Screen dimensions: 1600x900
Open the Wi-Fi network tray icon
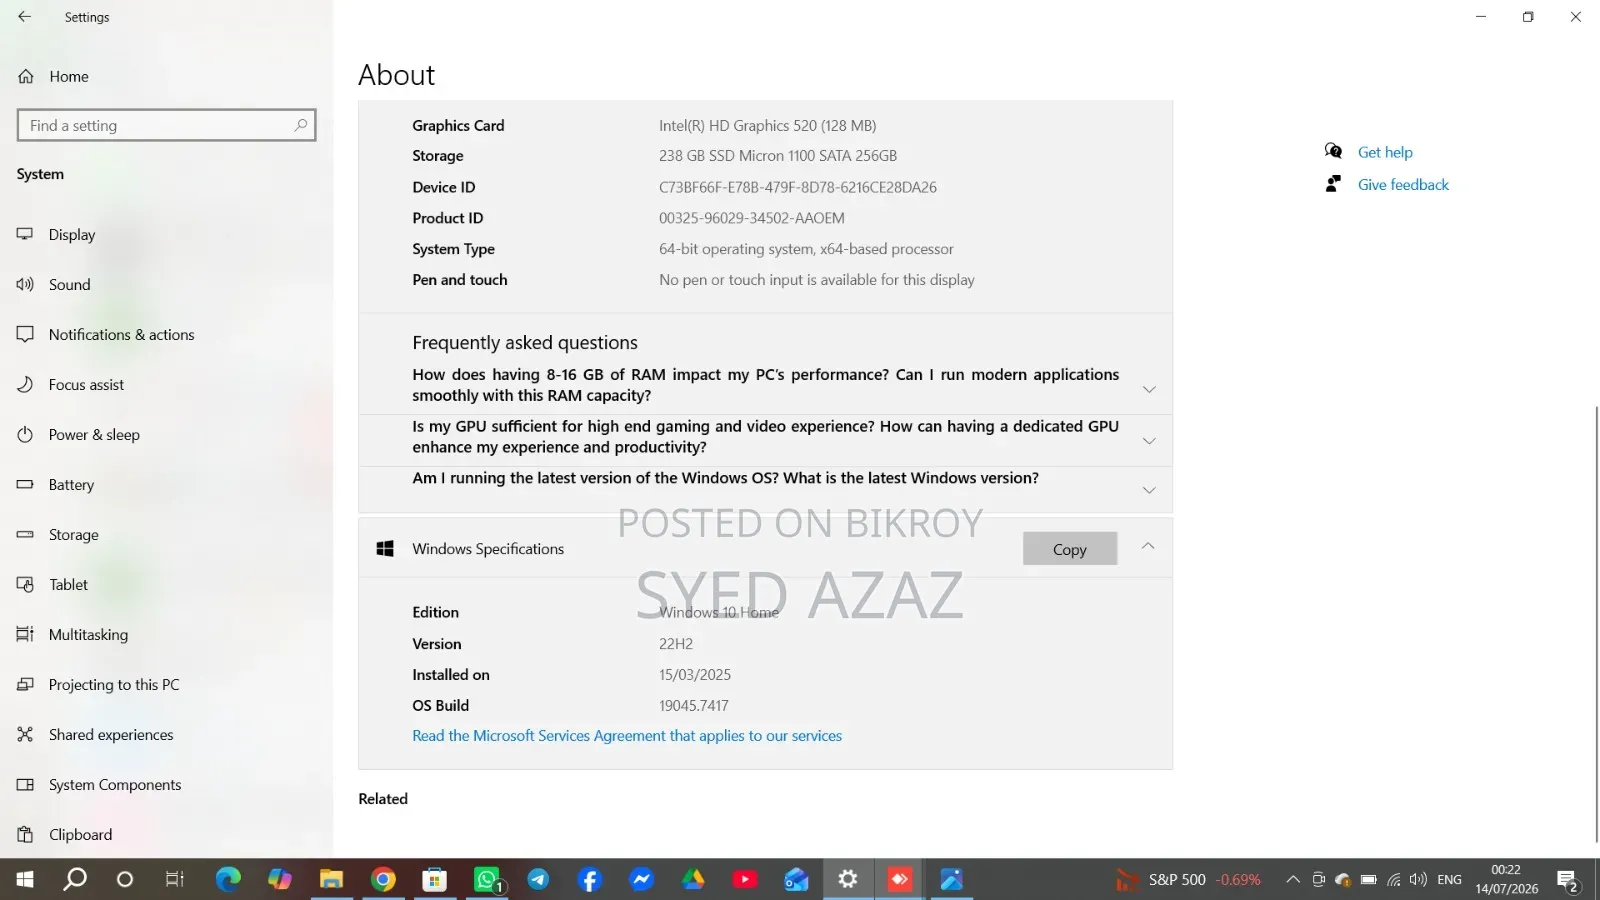(x=1393, y=880)
